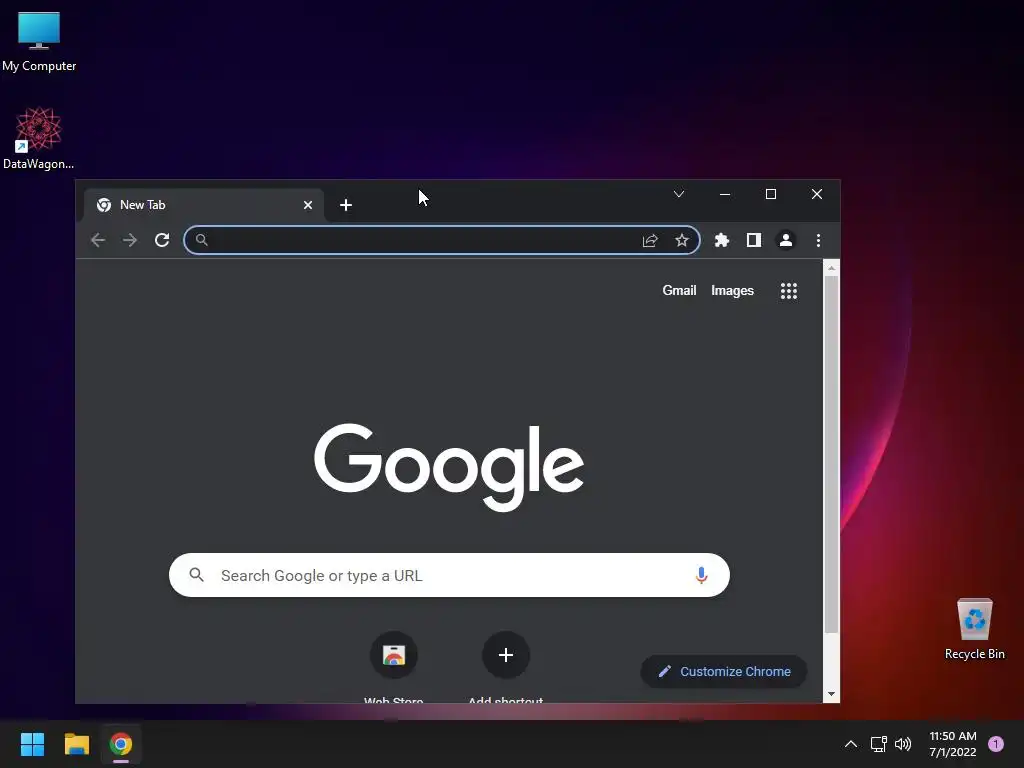Screen dimensions: 1024x768
Task: Toggle the Chrome side panel
Action: [x=754, y=240]
